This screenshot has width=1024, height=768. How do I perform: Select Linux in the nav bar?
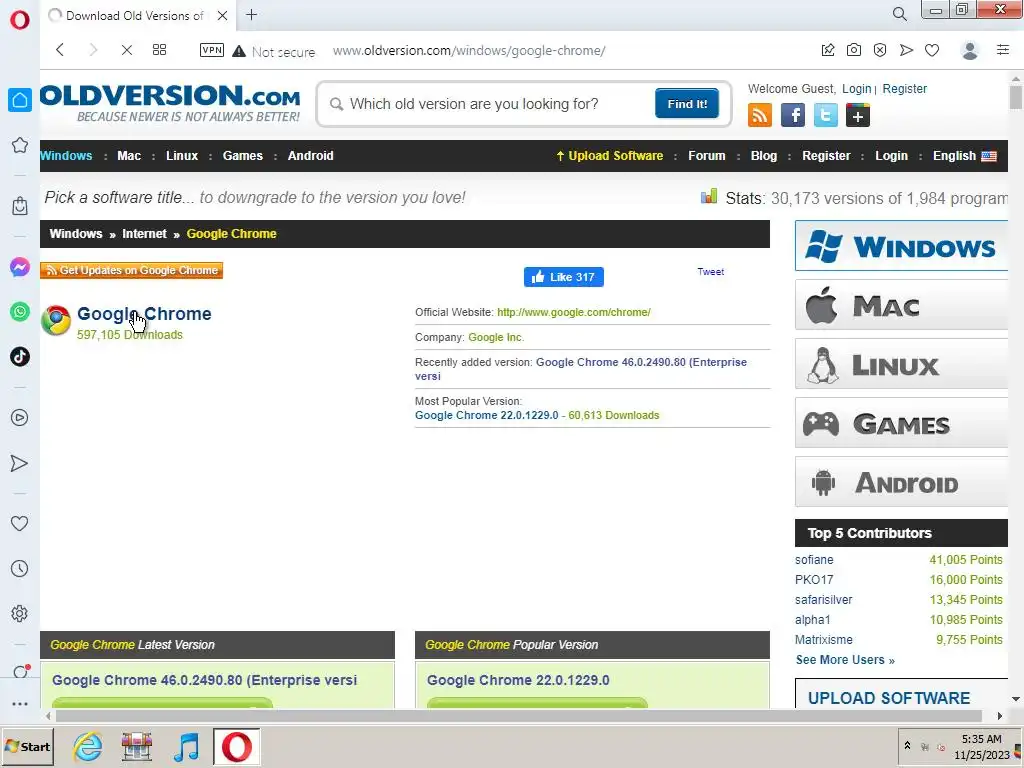(x=182, y=155)
